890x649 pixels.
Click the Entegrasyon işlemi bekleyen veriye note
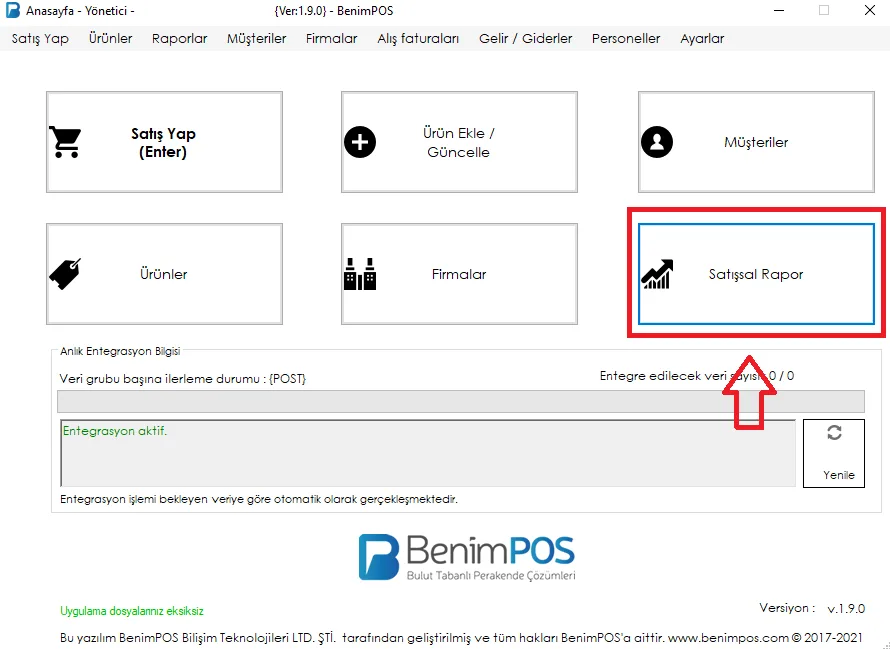(259, 499)
